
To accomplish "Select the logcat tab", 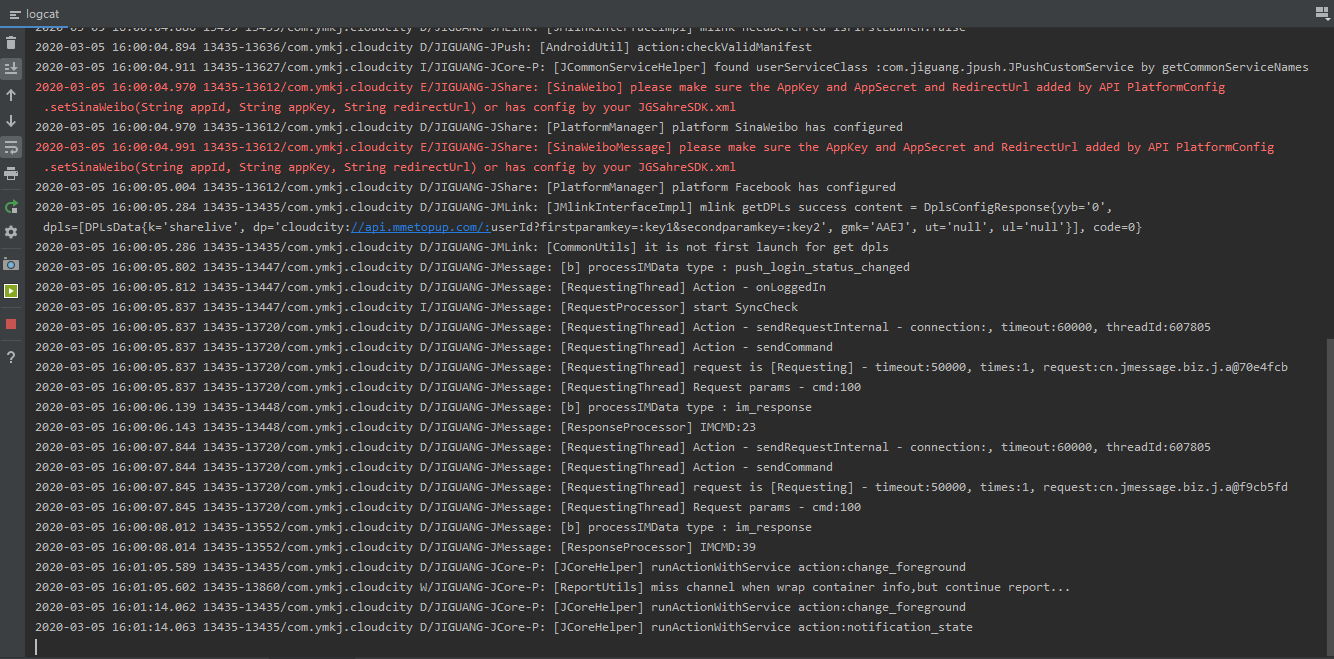I will pyautogui.click(x=34, y=14).
